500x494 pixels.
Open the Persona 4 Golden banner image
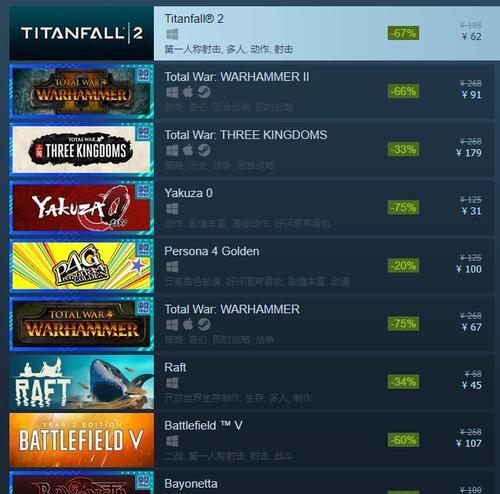[x=82, y=266]
